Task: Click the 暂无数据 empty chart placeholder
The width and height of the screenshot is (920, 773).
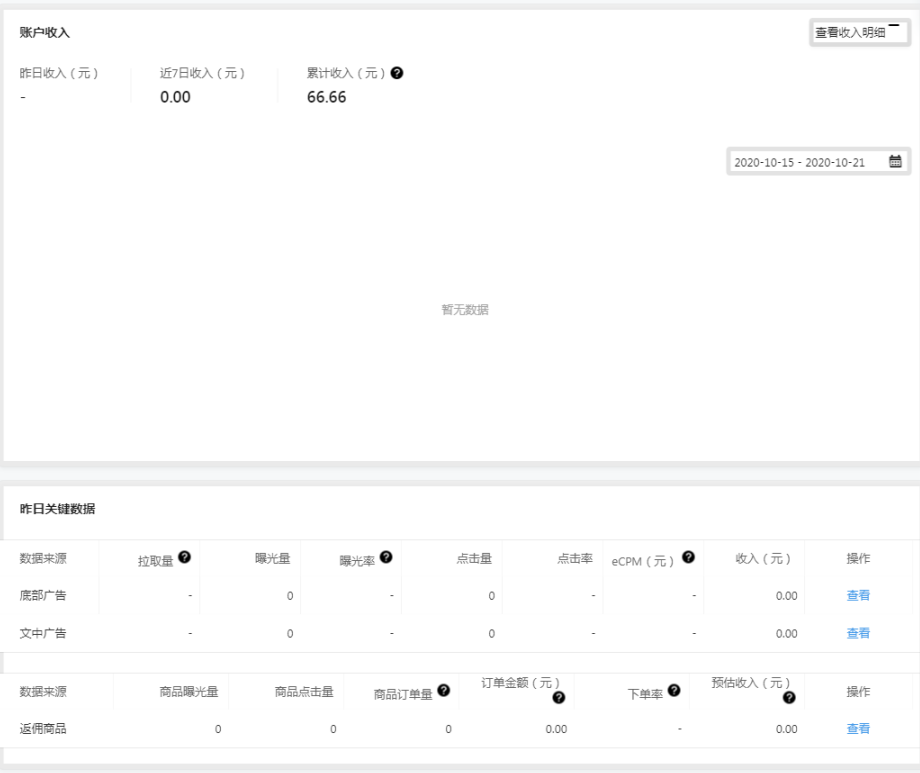Action: (465, 309)
